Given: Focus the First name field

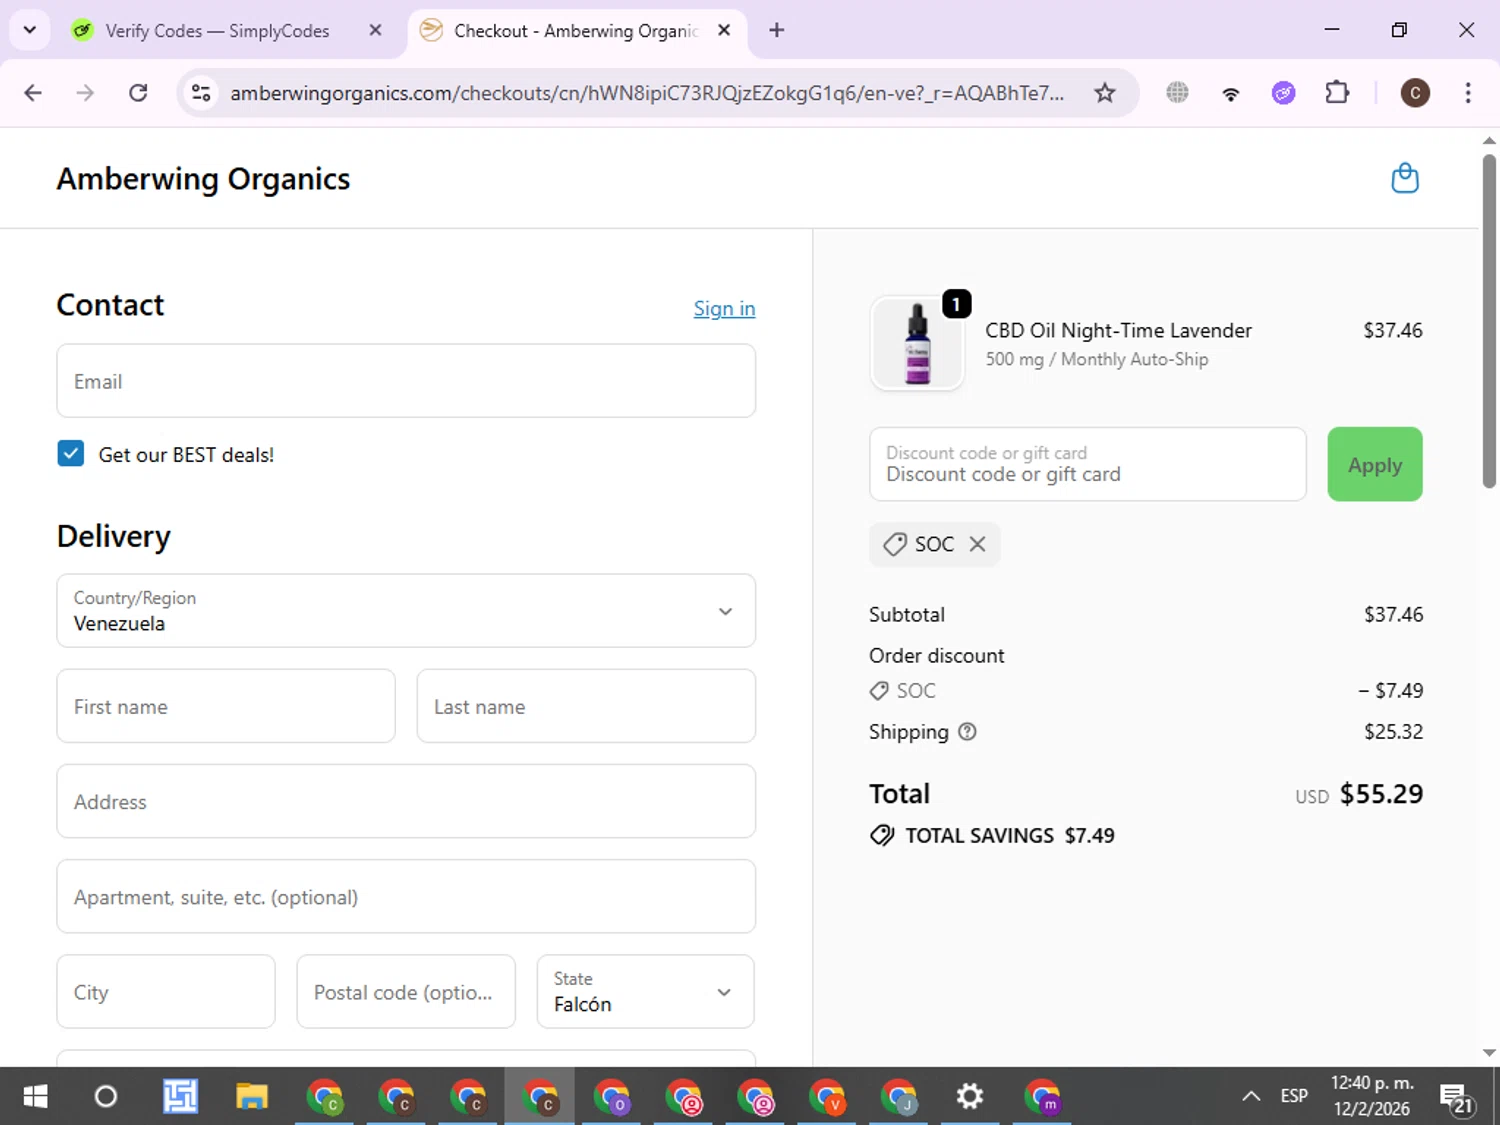Looking at the screenshot, I should tap(226, 706).
